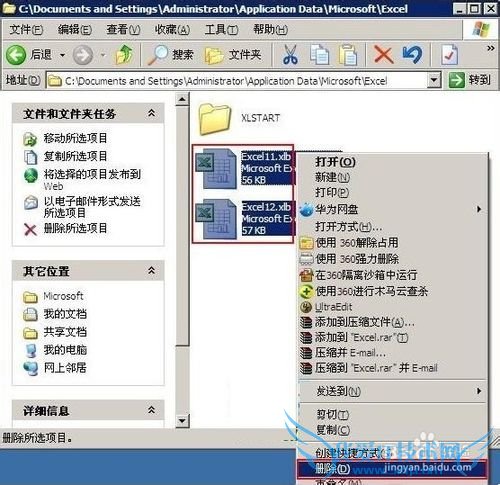500x485 pixels.
Task: Click task pane scrollbar down arrow
Action: pyautogui.click(x=182, y=420)
